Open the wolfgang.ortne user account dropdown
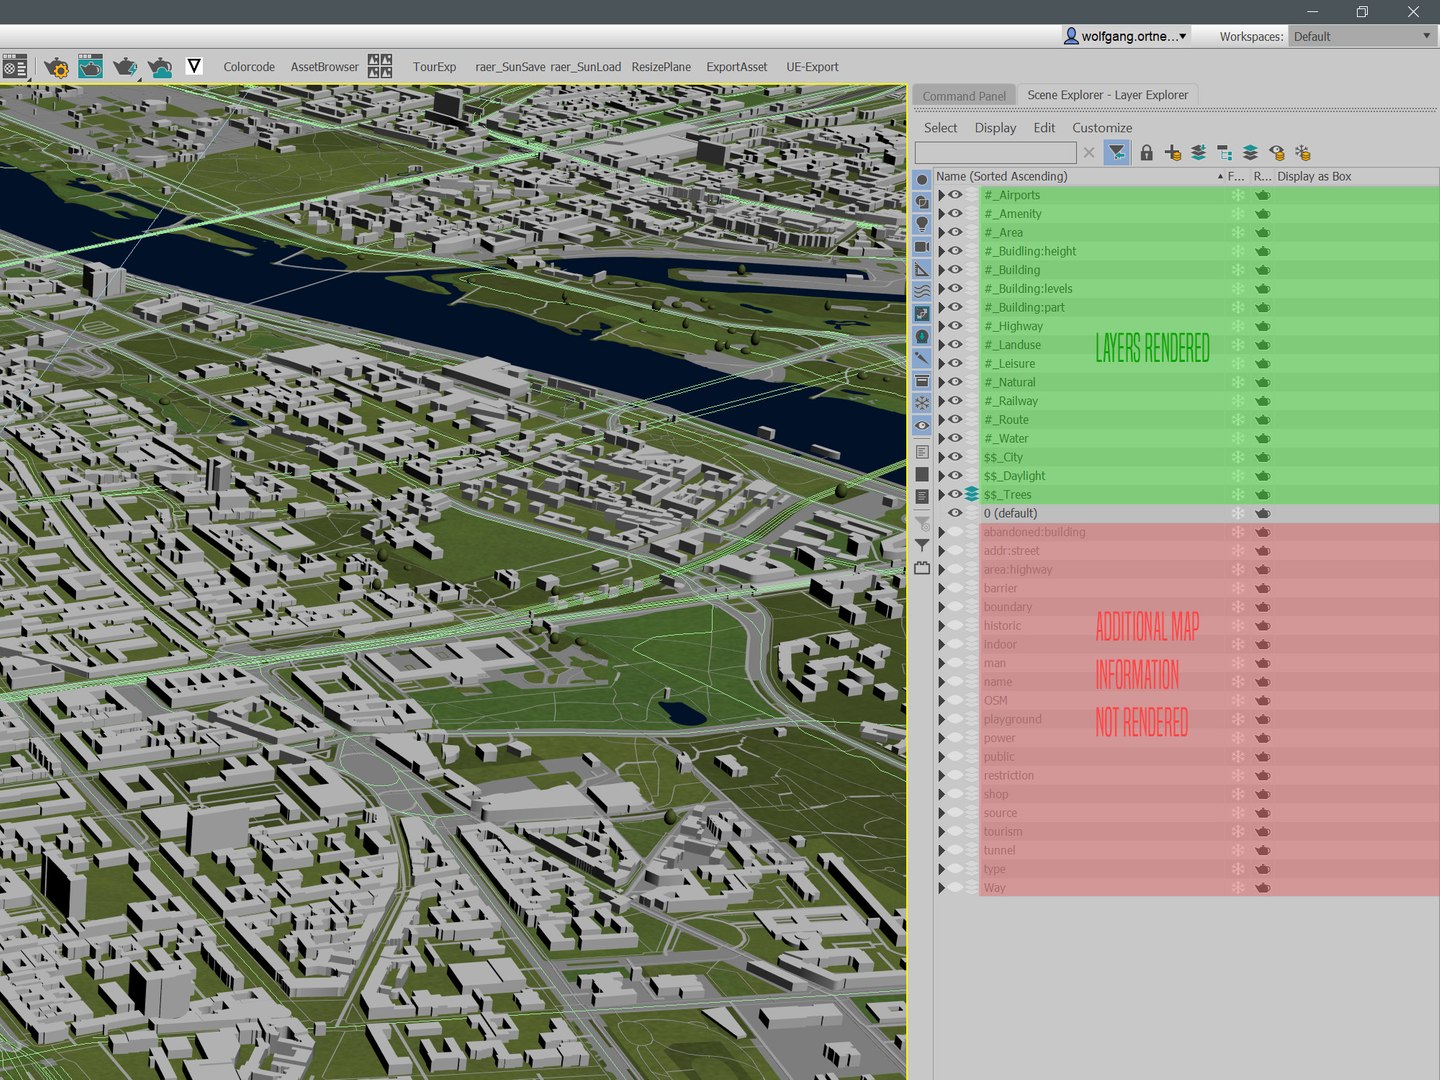The image size is (1440, 1080). click(1126, 36)
